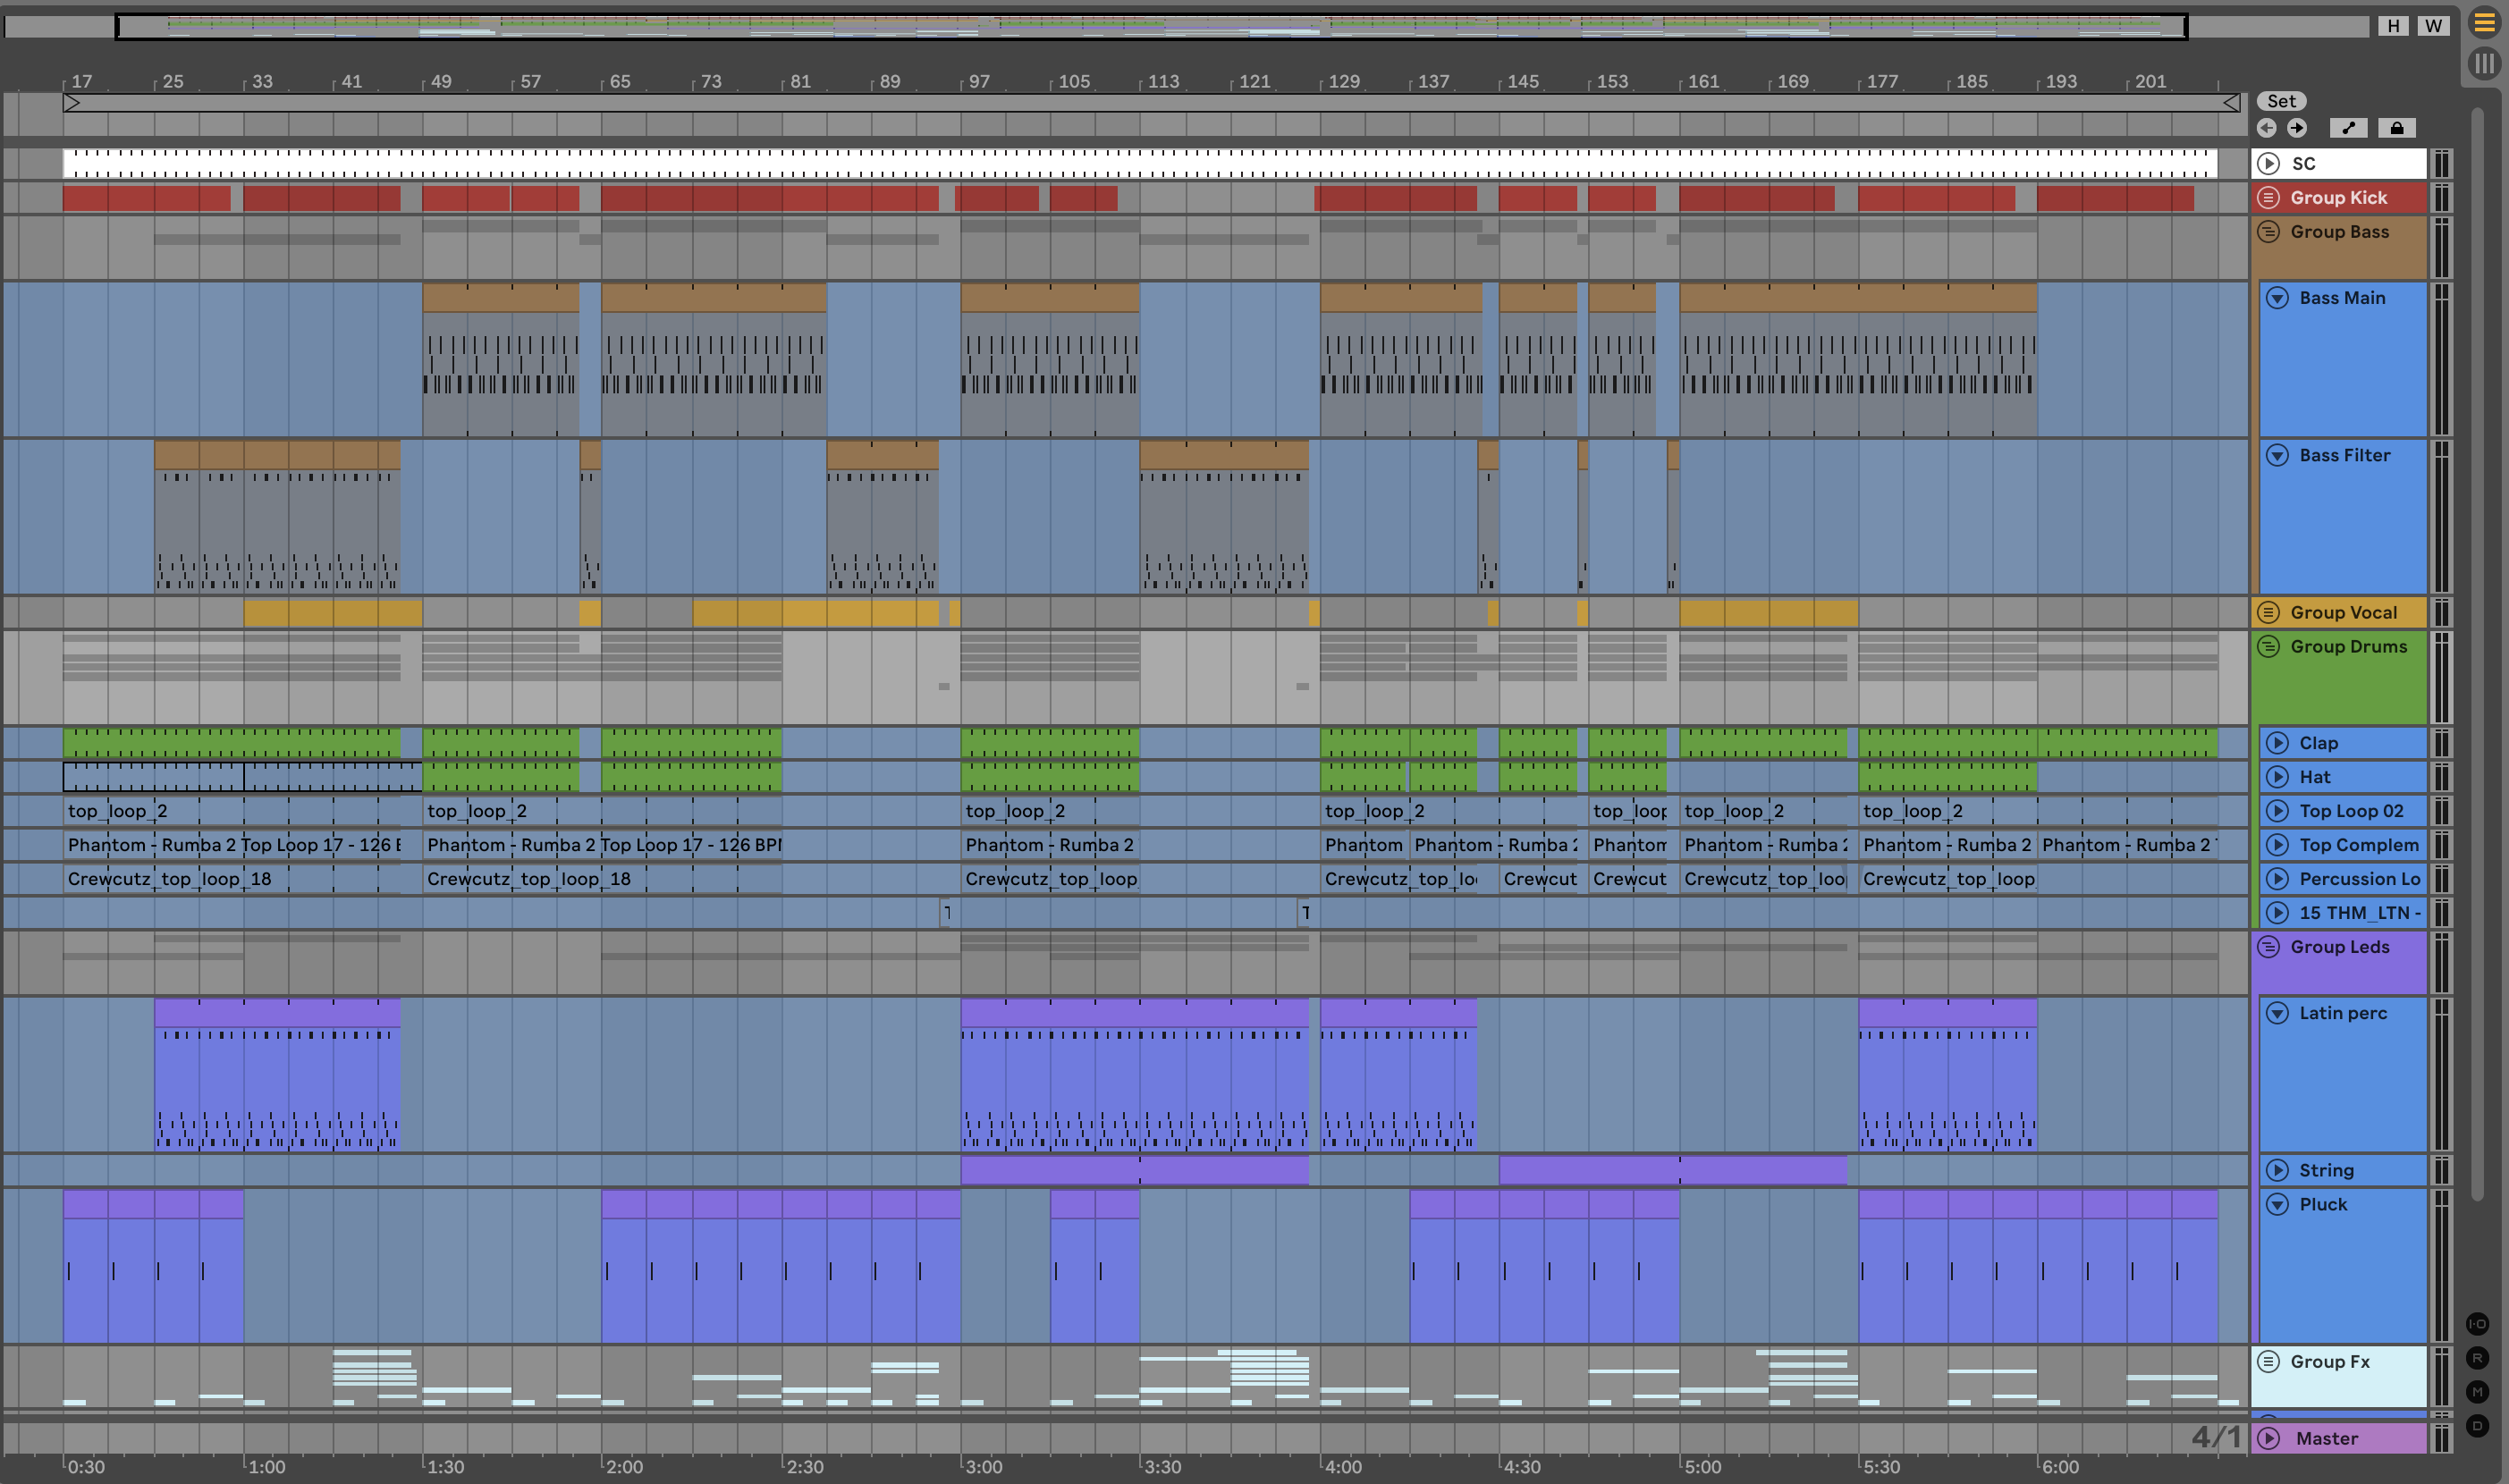Toggle the Returns (R) section visibility
This screenshot has height=1484, width=2509.
coord(2477,1358)
